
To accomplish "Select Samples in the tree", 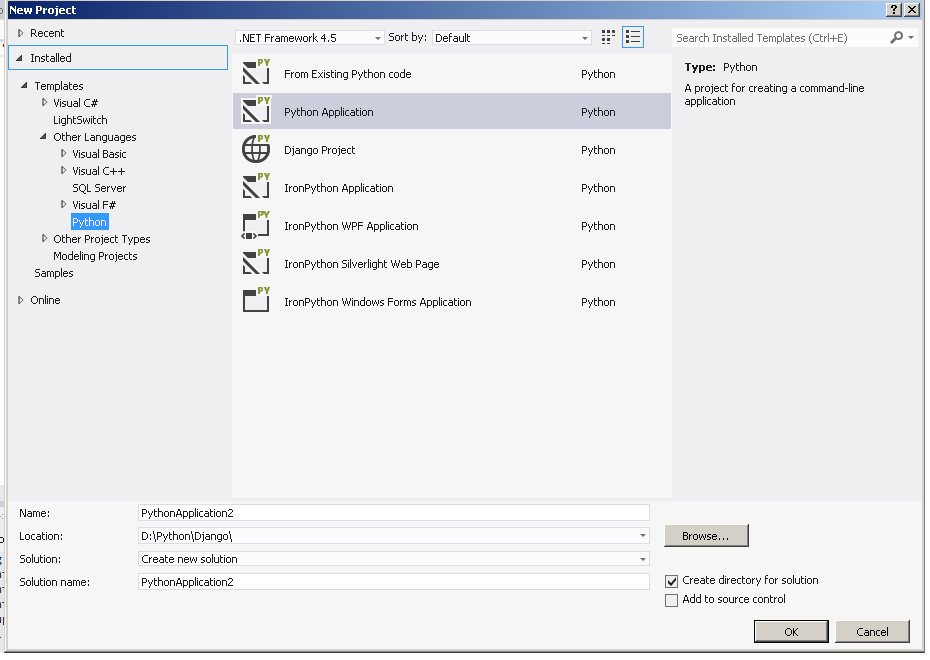I will 54,273.
